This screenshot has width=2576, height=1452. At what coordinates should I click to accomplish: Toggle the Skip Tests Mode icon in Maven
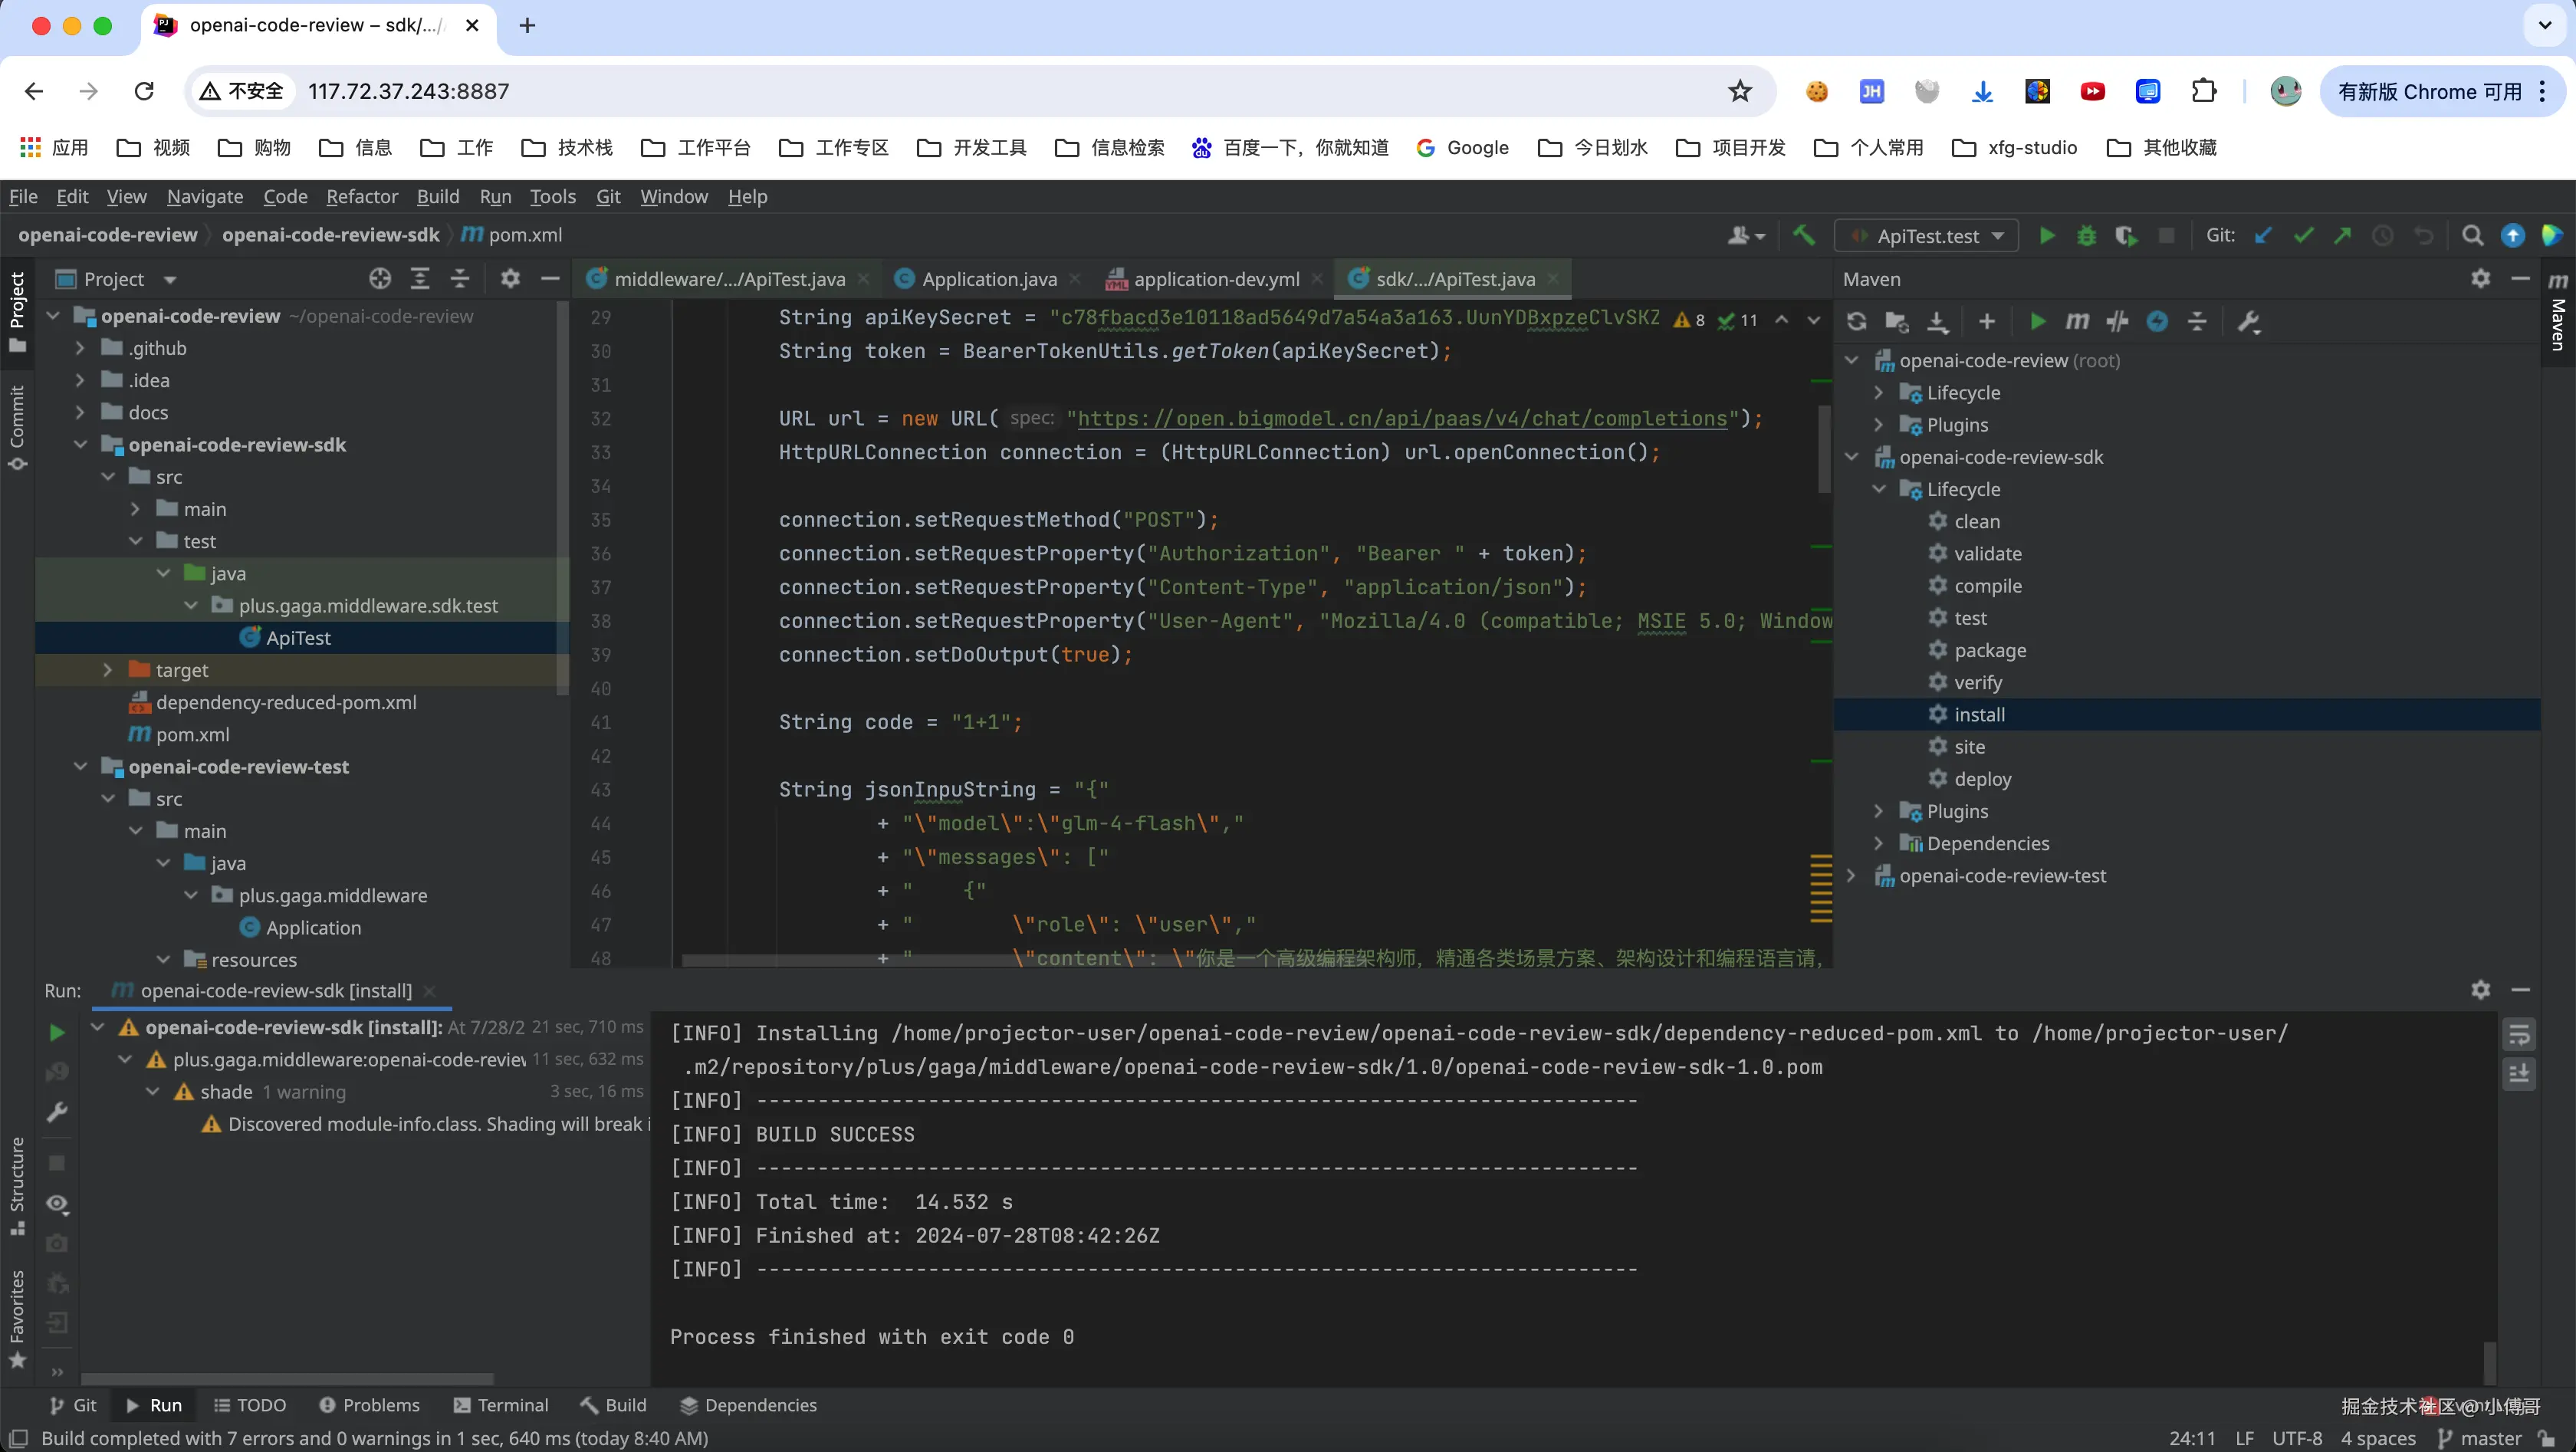pyautogui.click(x=2157, y=321)
